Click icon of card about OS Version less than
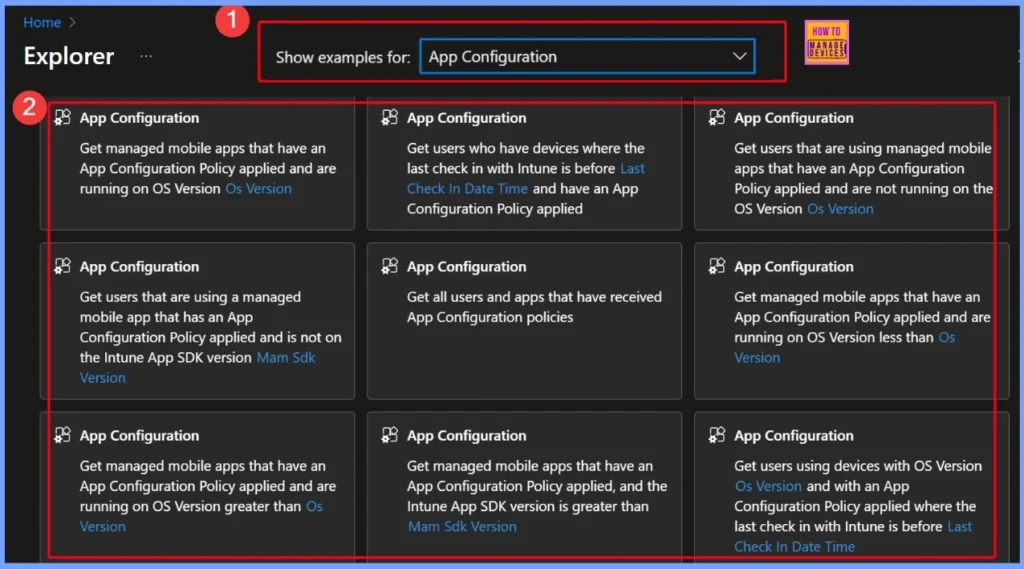1024x569 pixels. 717,267
